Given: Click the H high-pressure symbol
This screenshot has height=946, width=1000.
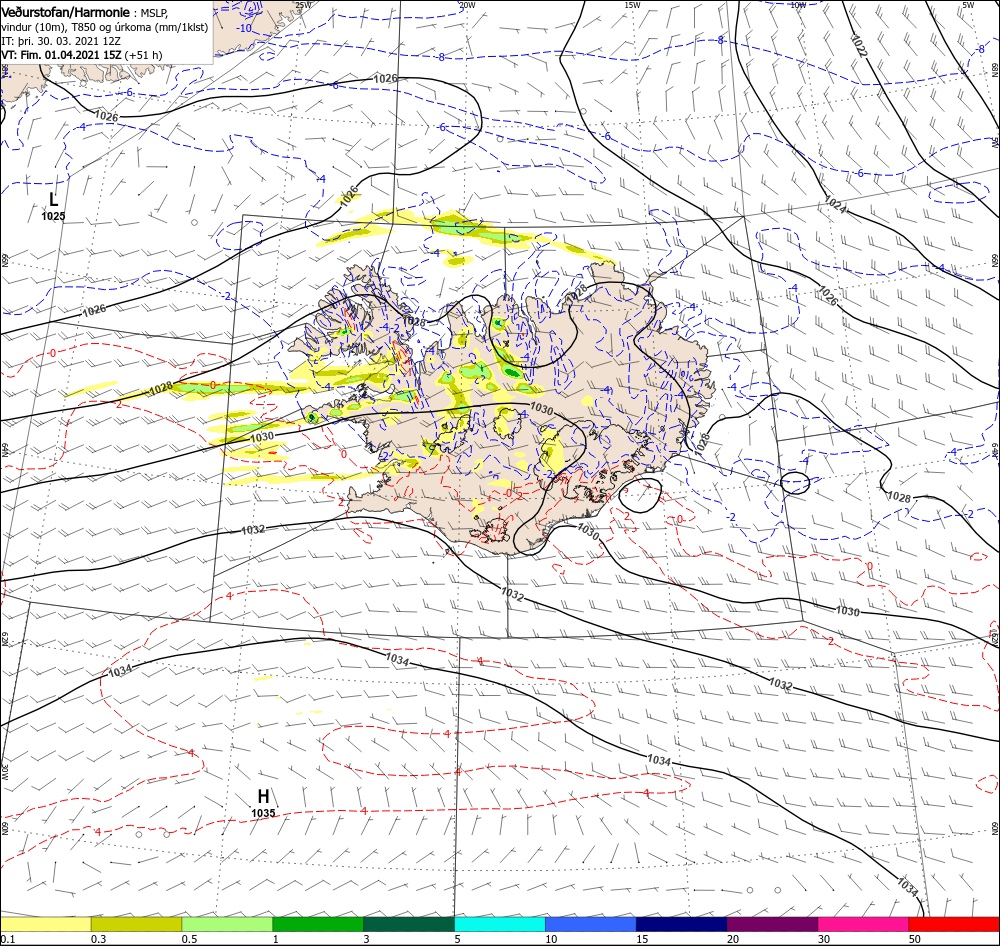Looking at the screenshot, I should point(263,796).
